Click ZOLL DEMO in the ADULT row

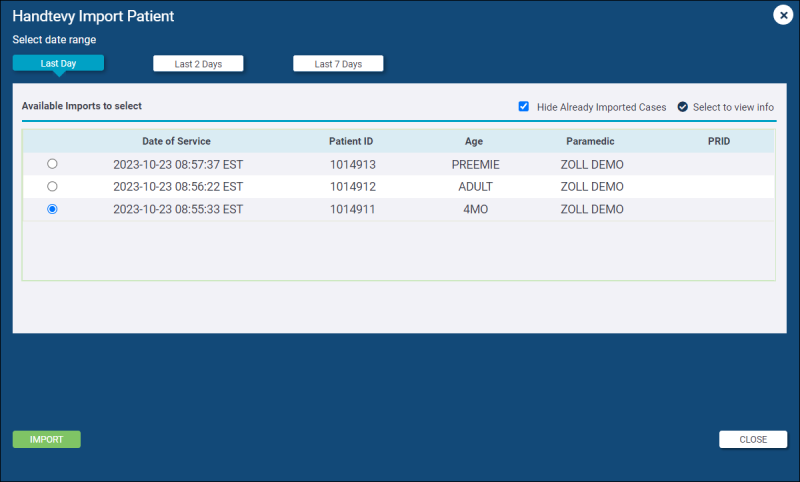click(592, 187)
